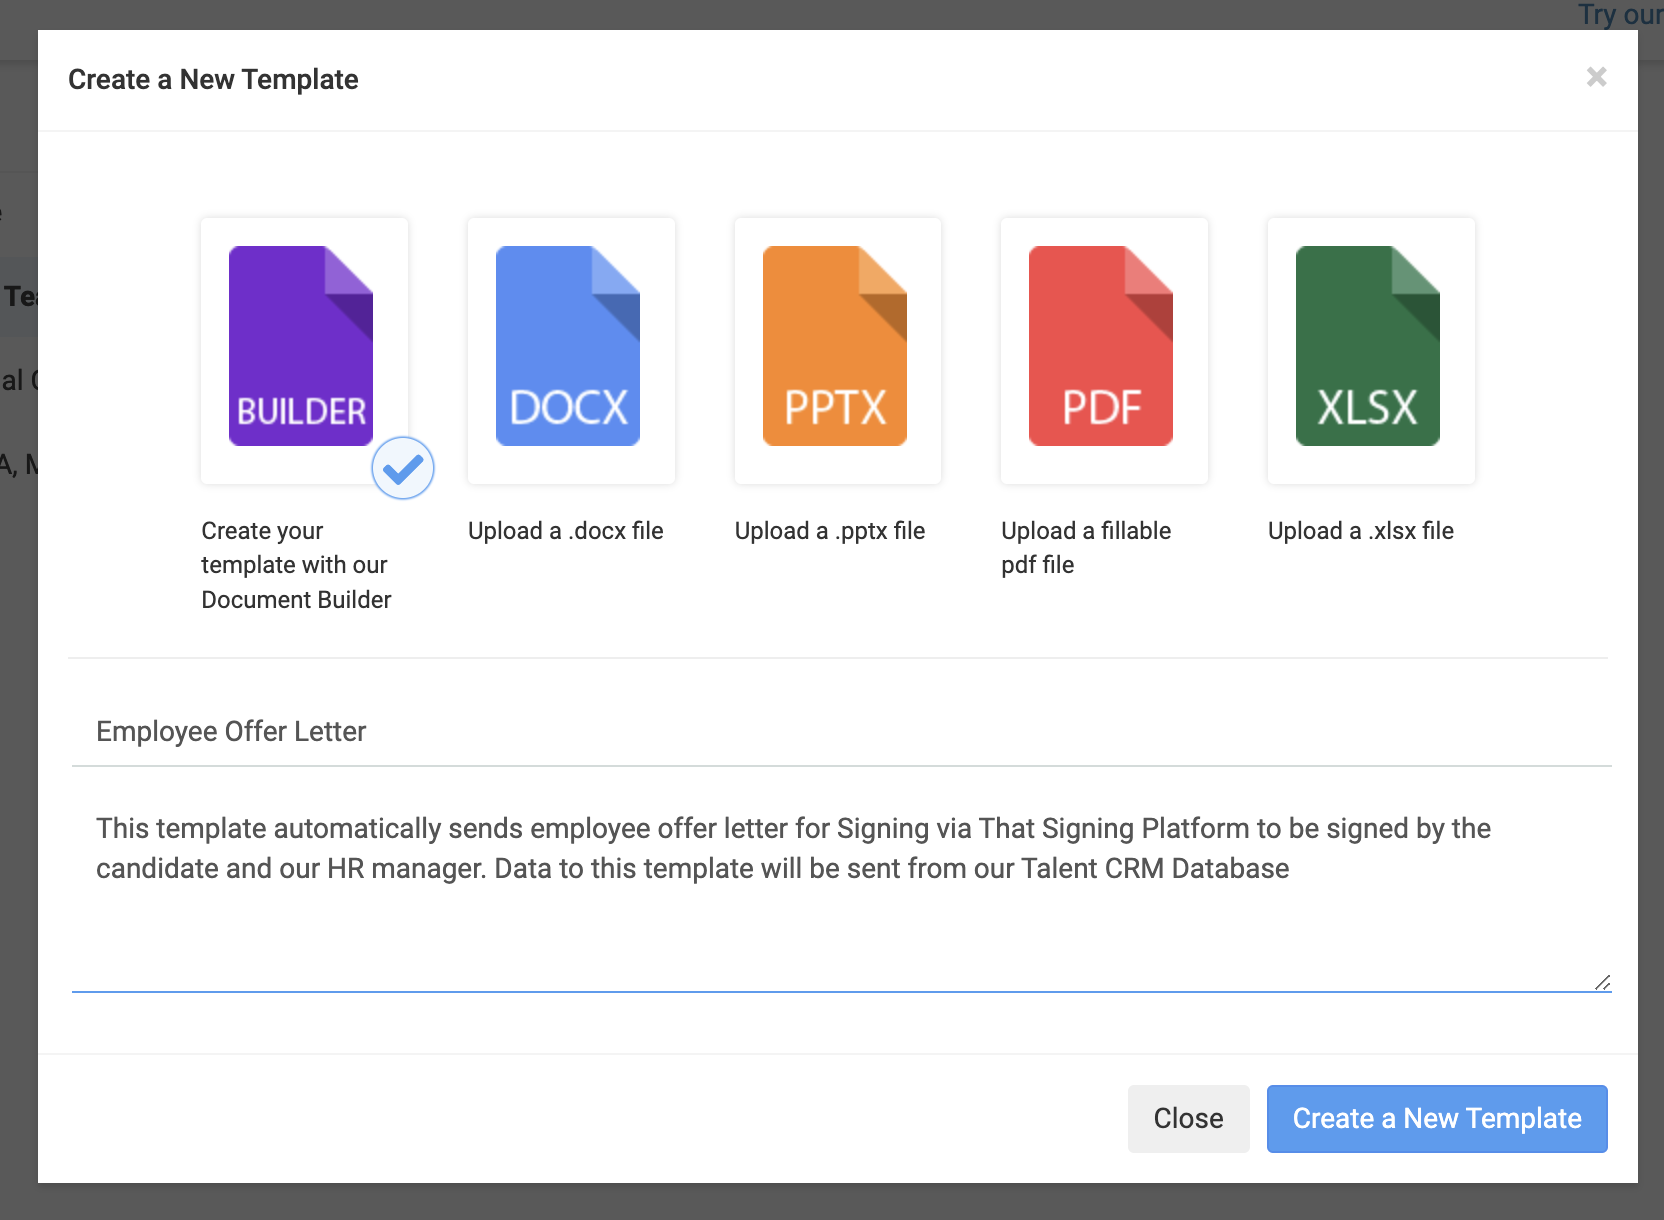Screen dimensions: 1664x1220
Task: Choose the blue DOCX file icon
Action: click(x=568, y=345)
